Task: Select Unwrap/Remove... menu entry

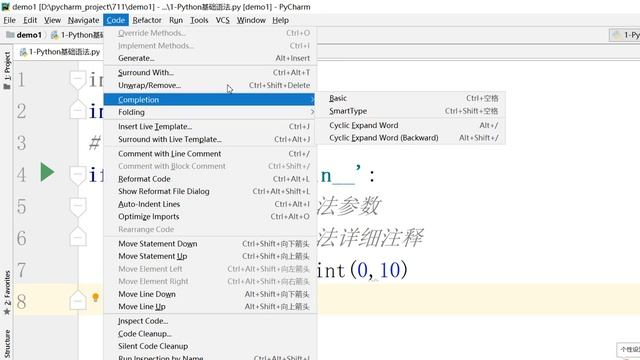Action: (x=210, y=85)
